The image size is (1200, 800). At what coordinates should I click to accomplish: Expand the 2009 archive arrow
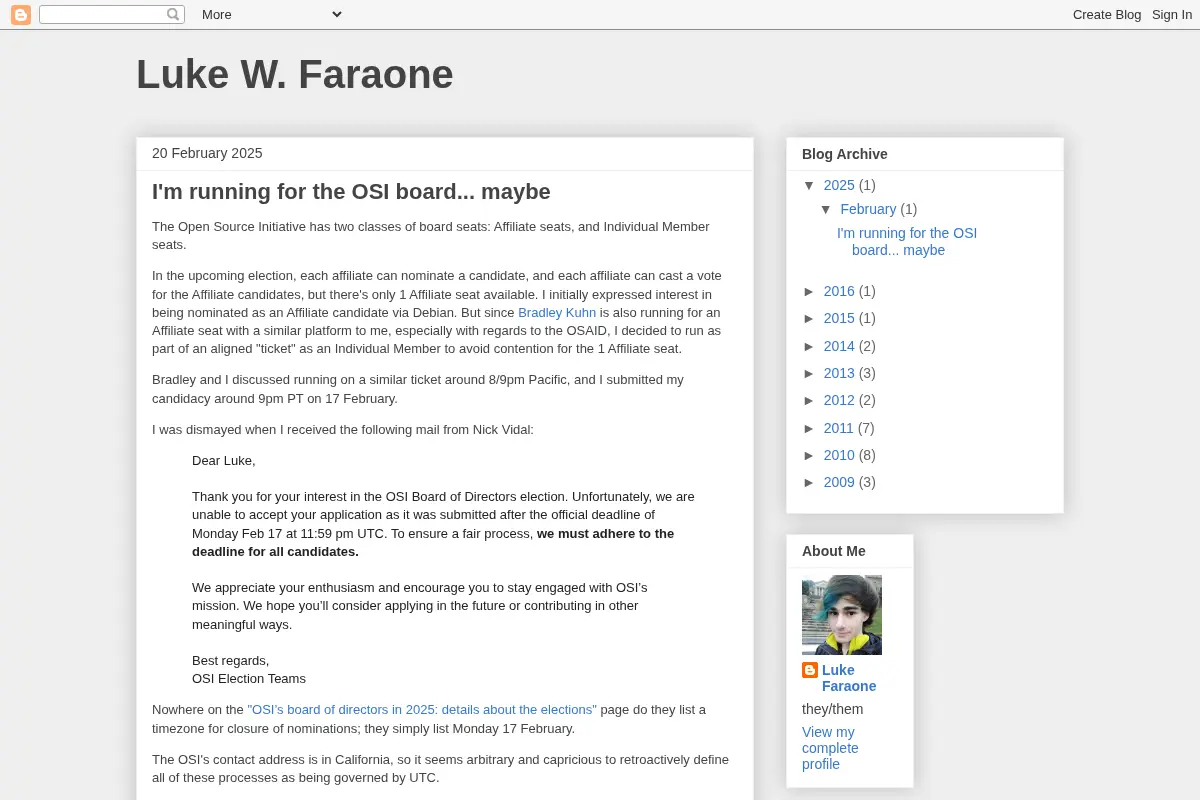810,482
